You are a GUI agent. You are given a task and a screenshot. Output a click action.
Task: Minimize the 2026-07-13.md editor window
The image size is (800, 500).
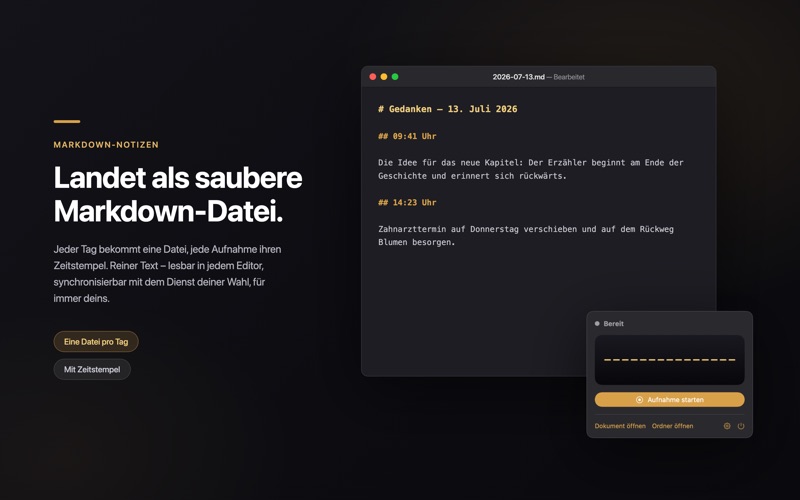pyautogui.click(x=384, y=77)
